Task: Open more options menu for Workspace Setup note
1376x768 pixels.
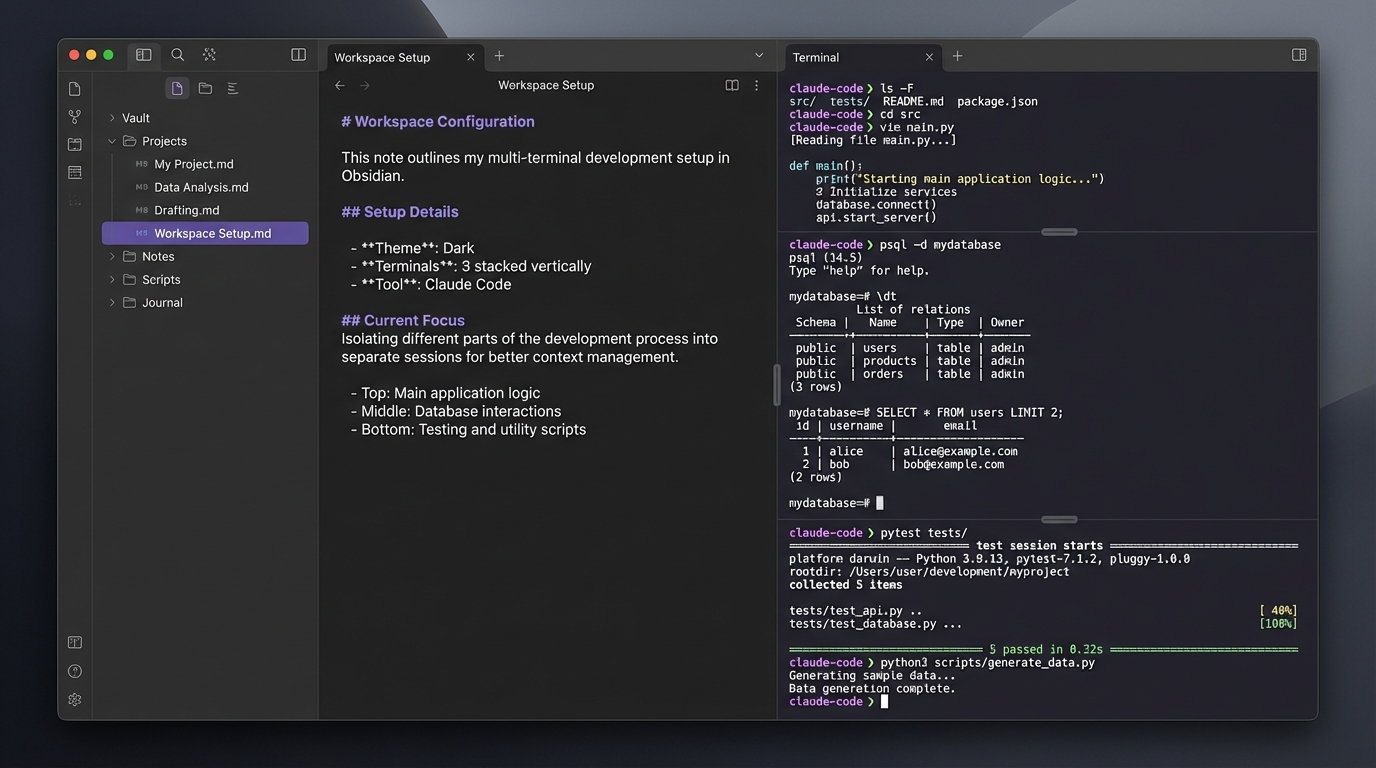Action: [756, 86]
